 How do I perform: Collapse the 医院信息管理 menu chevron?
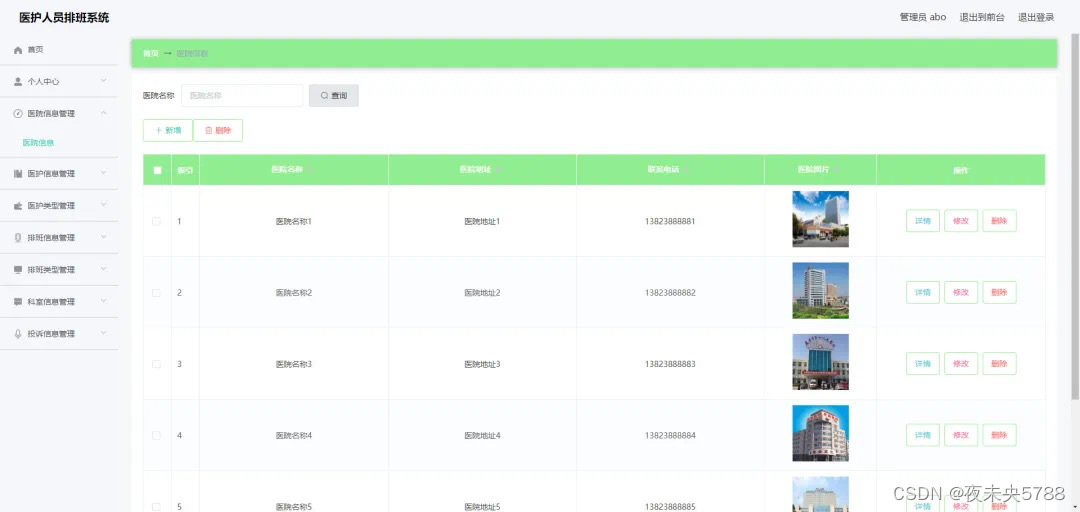pyautogui.click(x=103, y=113)
